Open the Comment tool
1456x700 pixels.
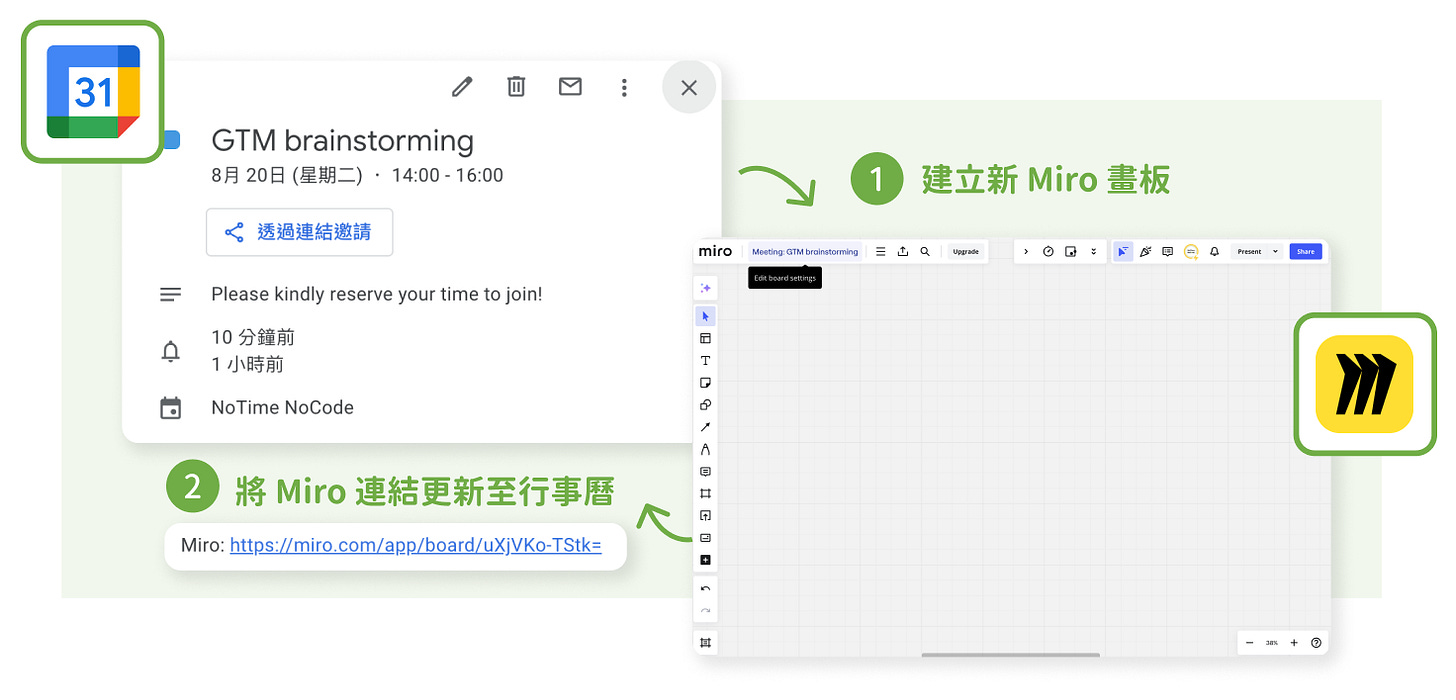705,471
